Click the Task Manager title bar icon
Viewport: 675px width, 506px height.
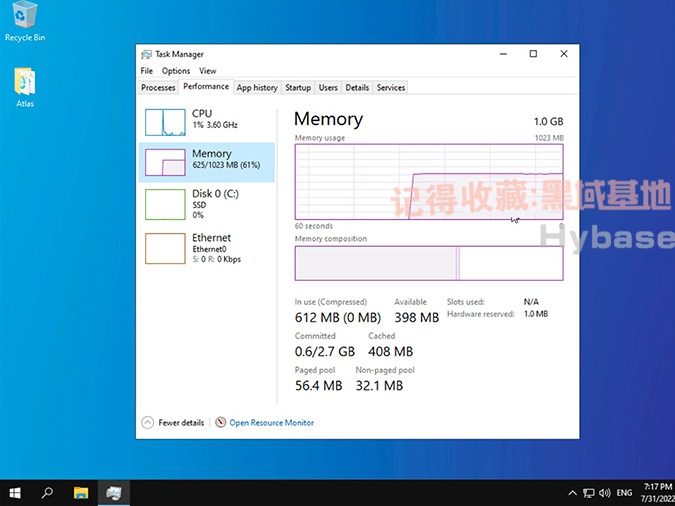[x=146, y=54]
